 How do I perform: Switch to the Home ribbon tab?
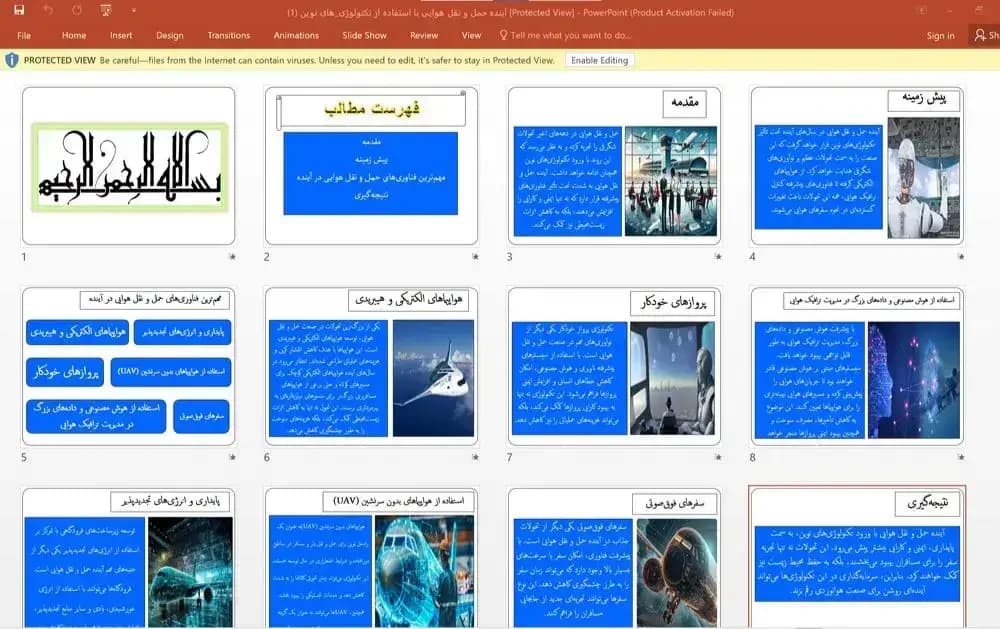(x=74, y=36)
